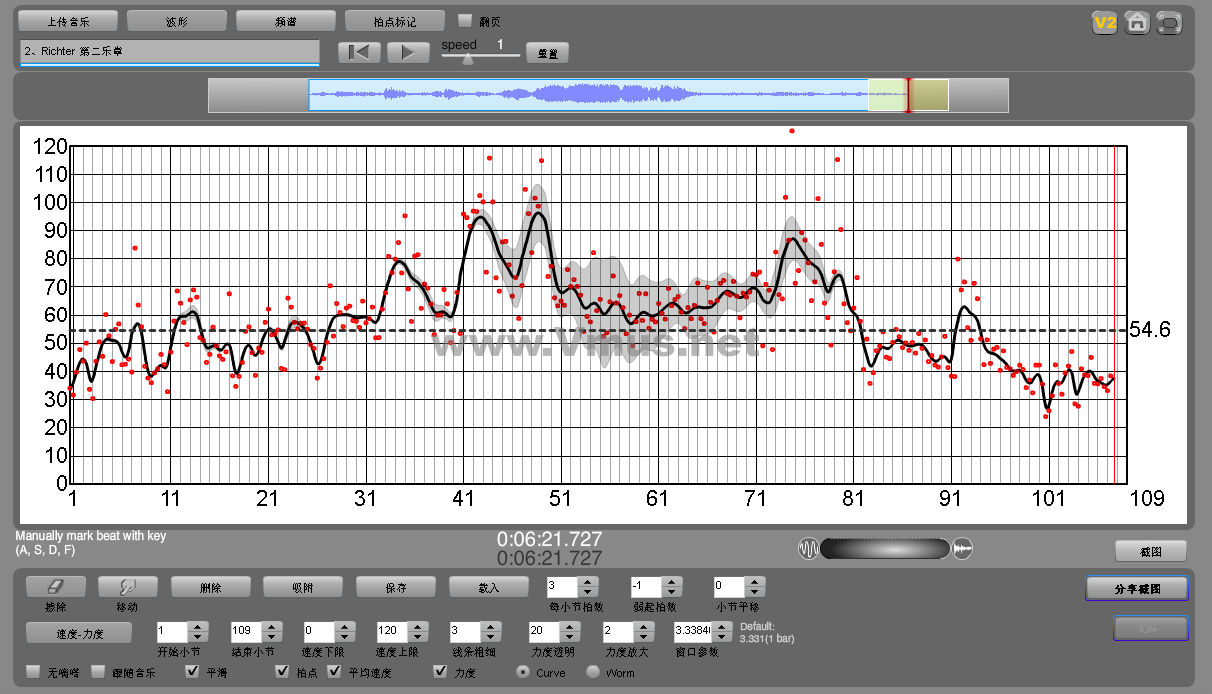Select the eraser (擦除) tool icon
Screen dimensions: 1212x694
click(x=55, y=587)
